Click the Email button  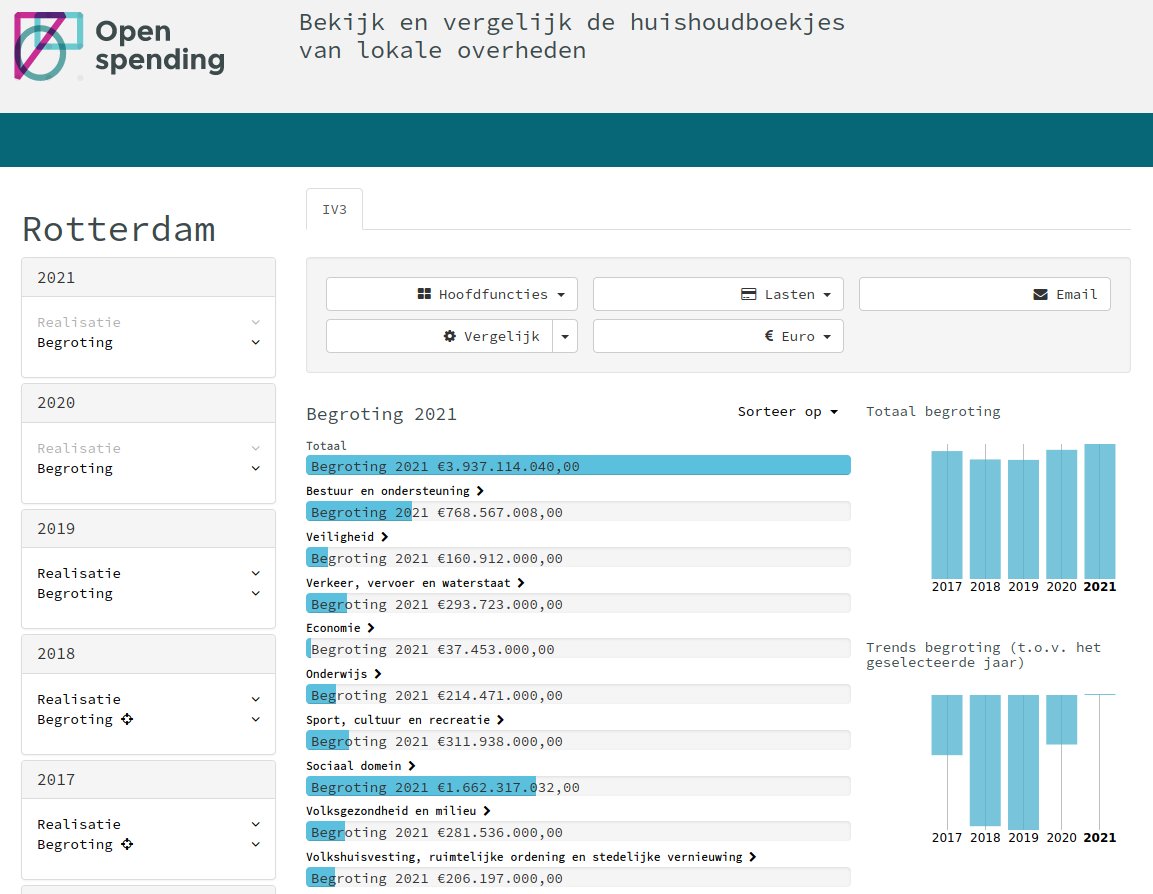(x=984, y=293)
